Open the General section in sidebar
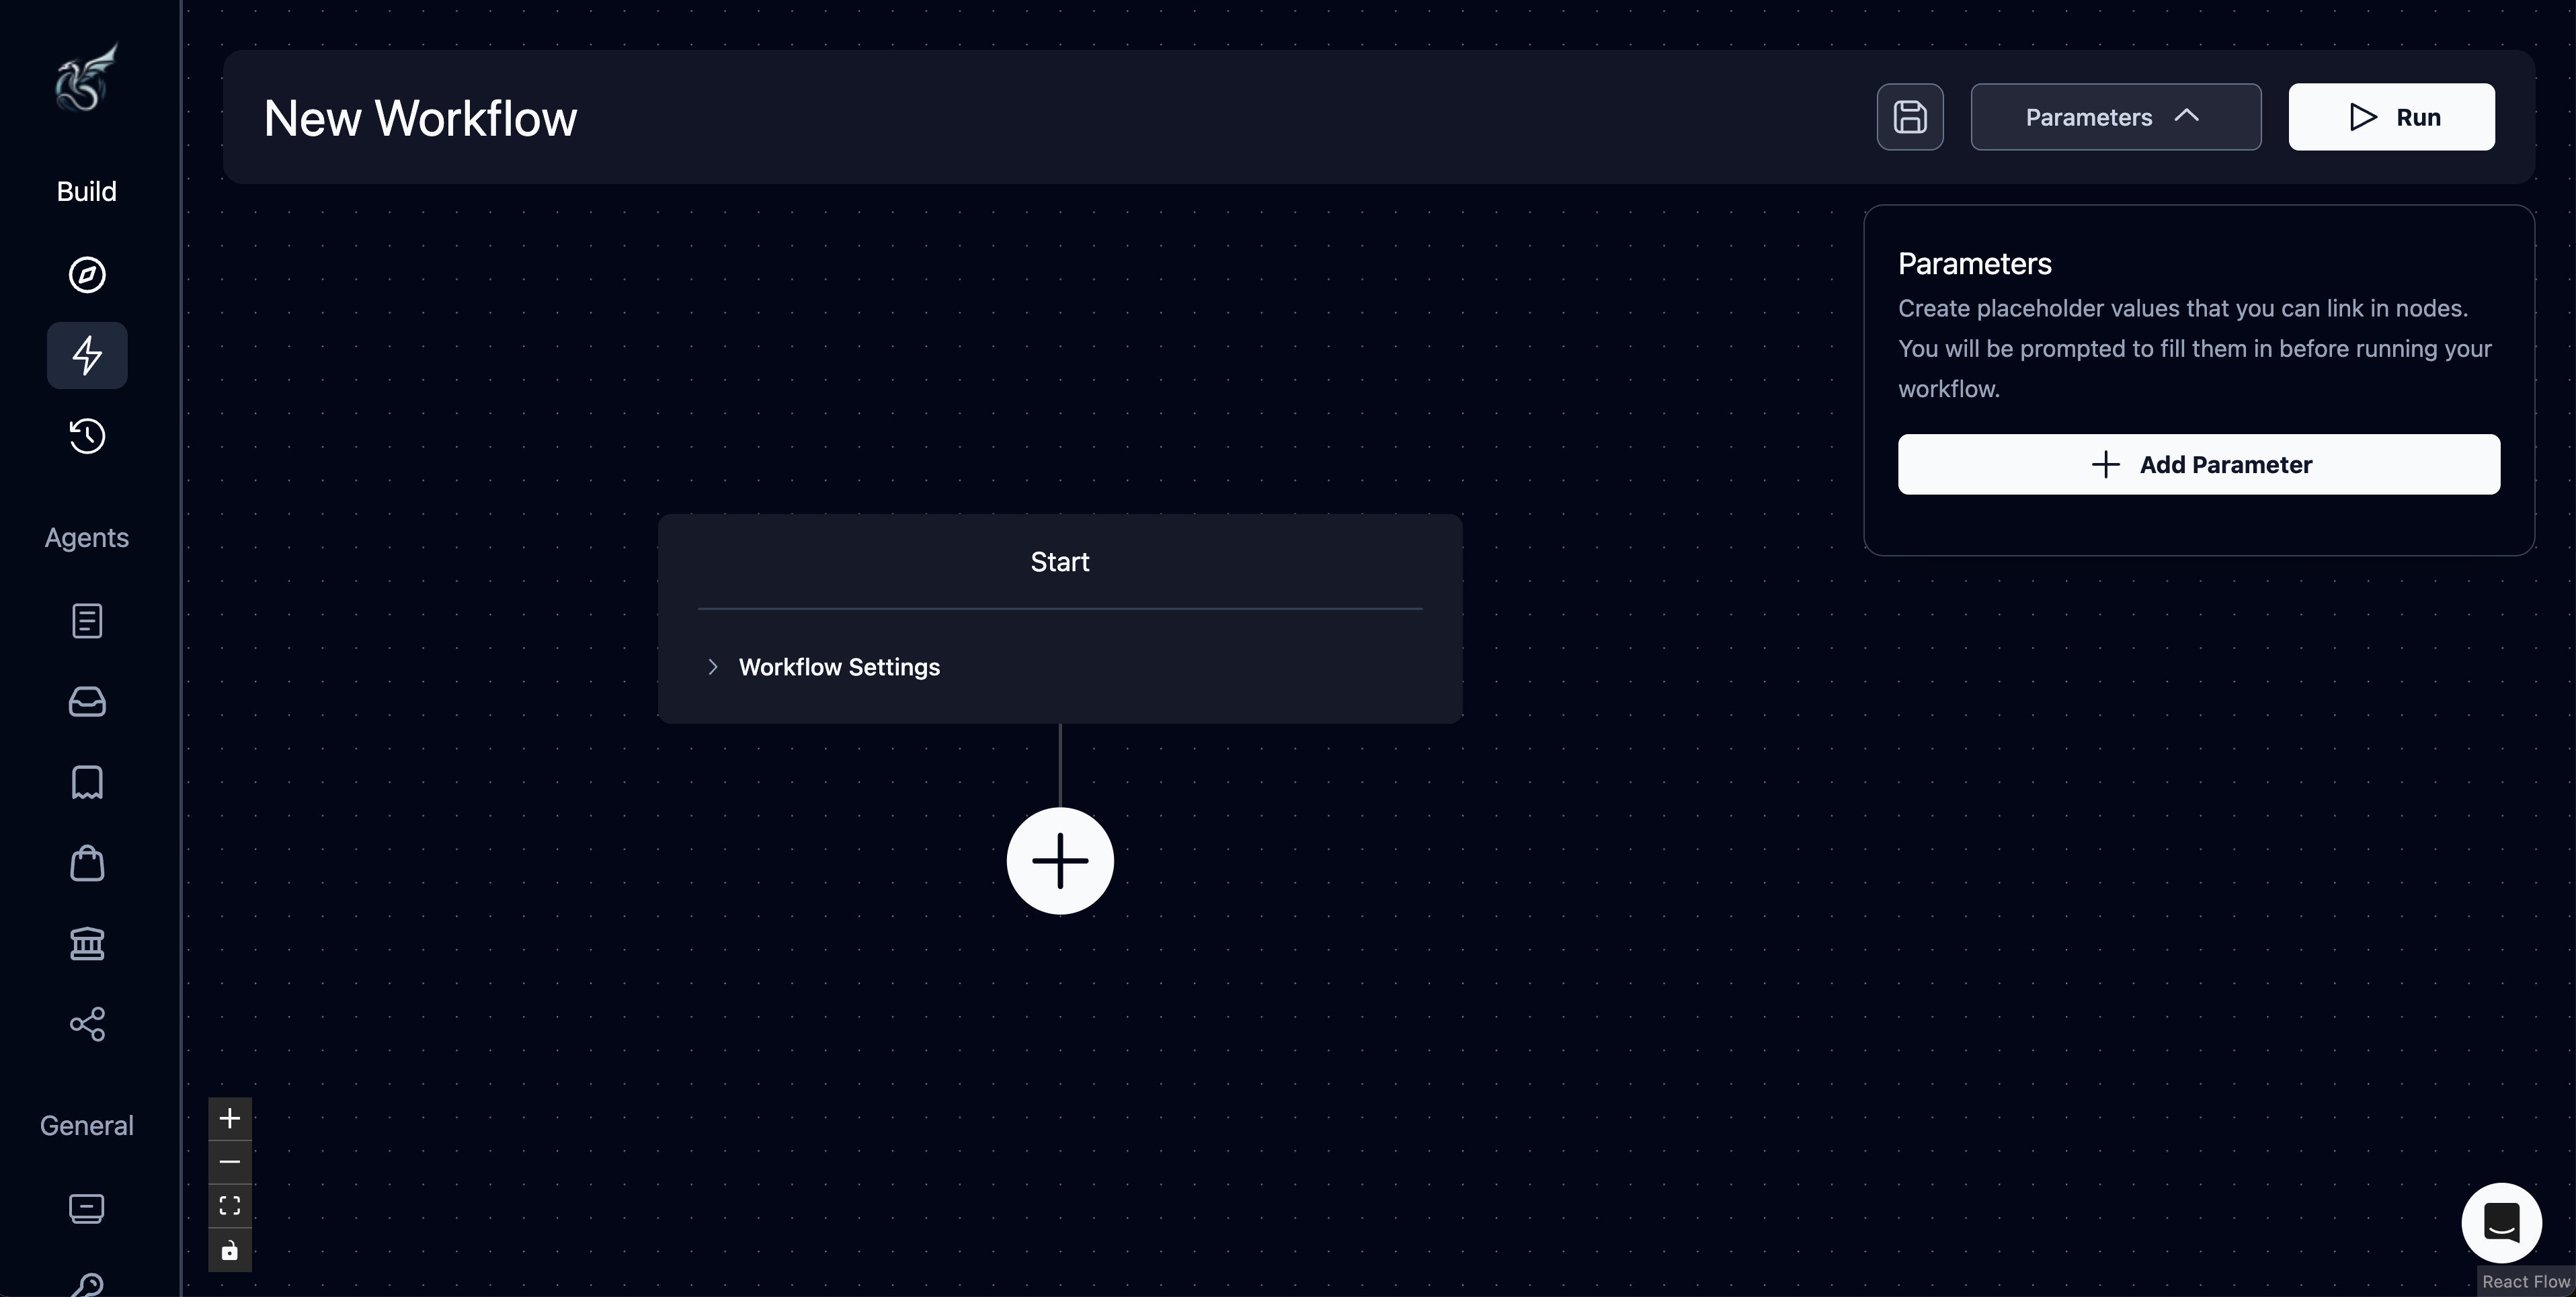This screenshot has height=1297, width=2576. click(86, 1124)
